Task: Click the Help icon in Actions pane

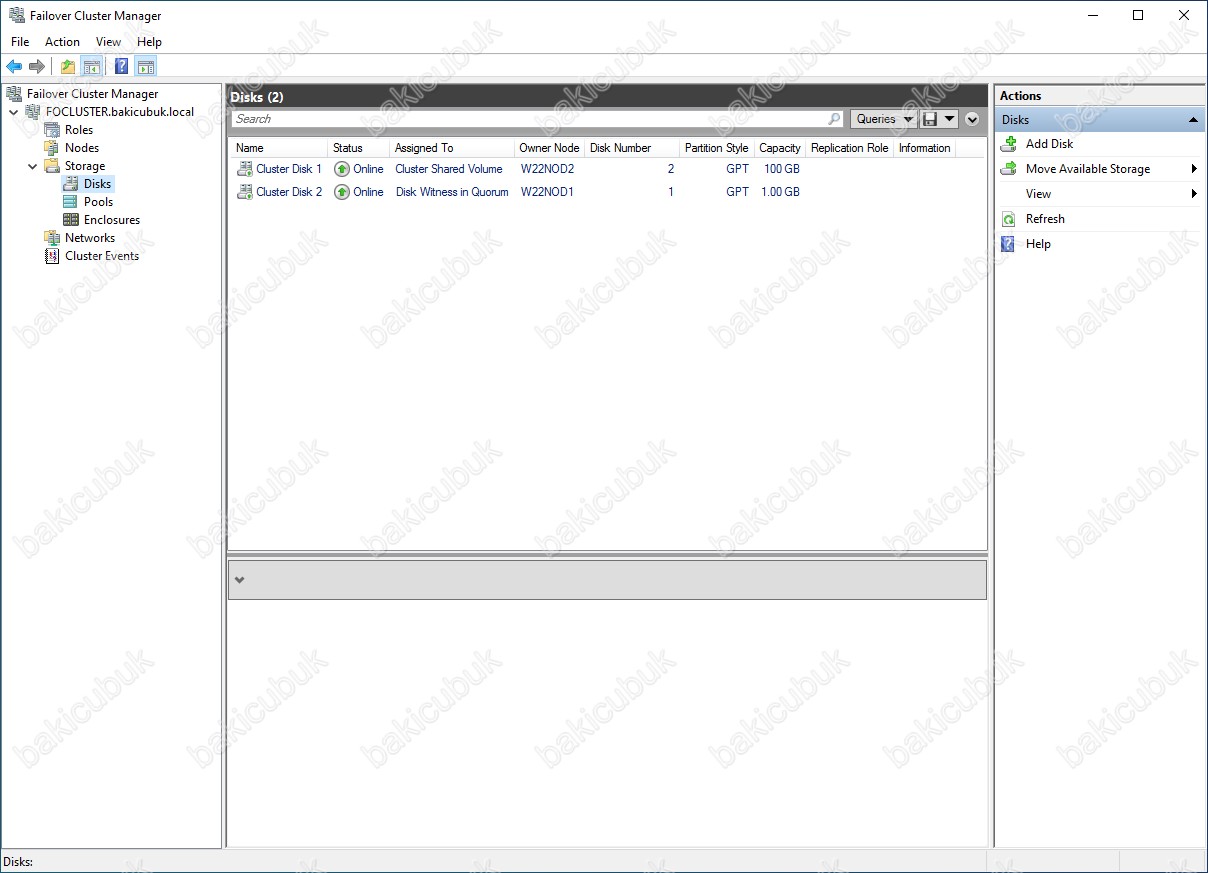Action: coord(1009,244)
